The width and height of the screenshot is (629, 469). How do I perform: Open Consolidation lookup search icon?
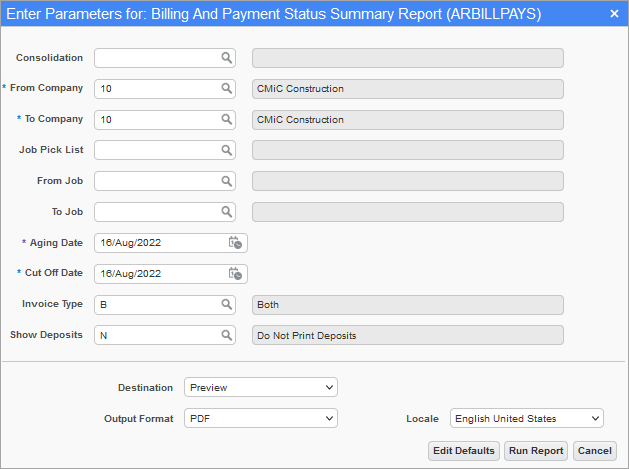tap(227, 58)
